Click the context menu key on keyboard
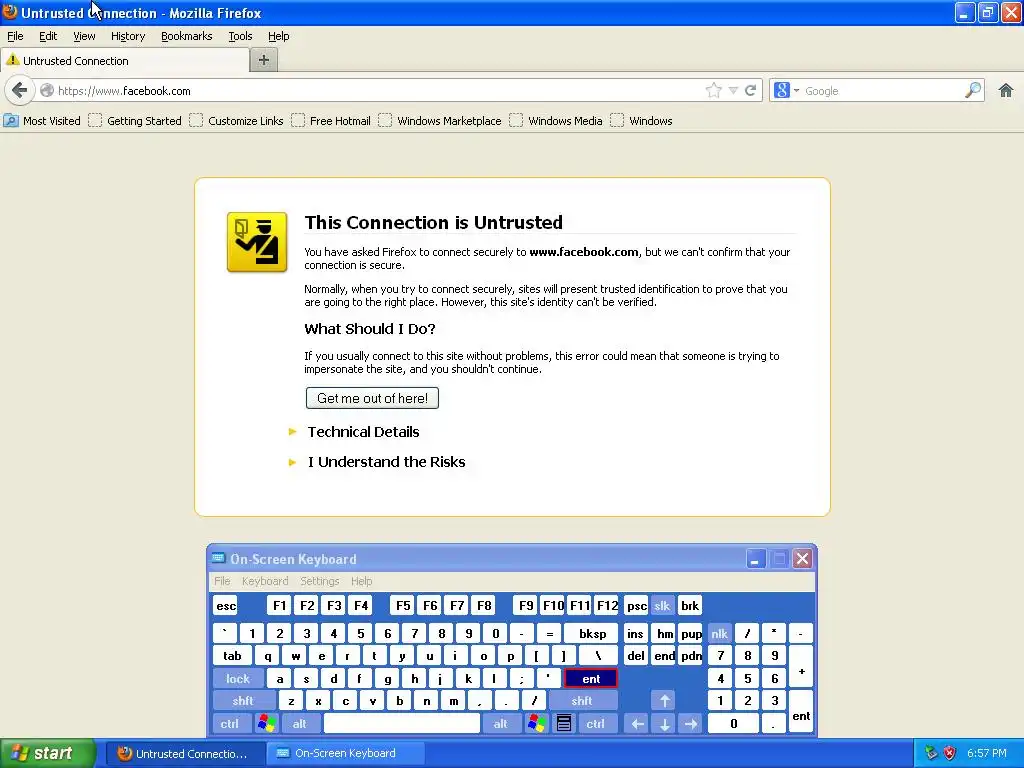Image resolution: width=1024 pixels, height=768 pixels. pos(564,724)
